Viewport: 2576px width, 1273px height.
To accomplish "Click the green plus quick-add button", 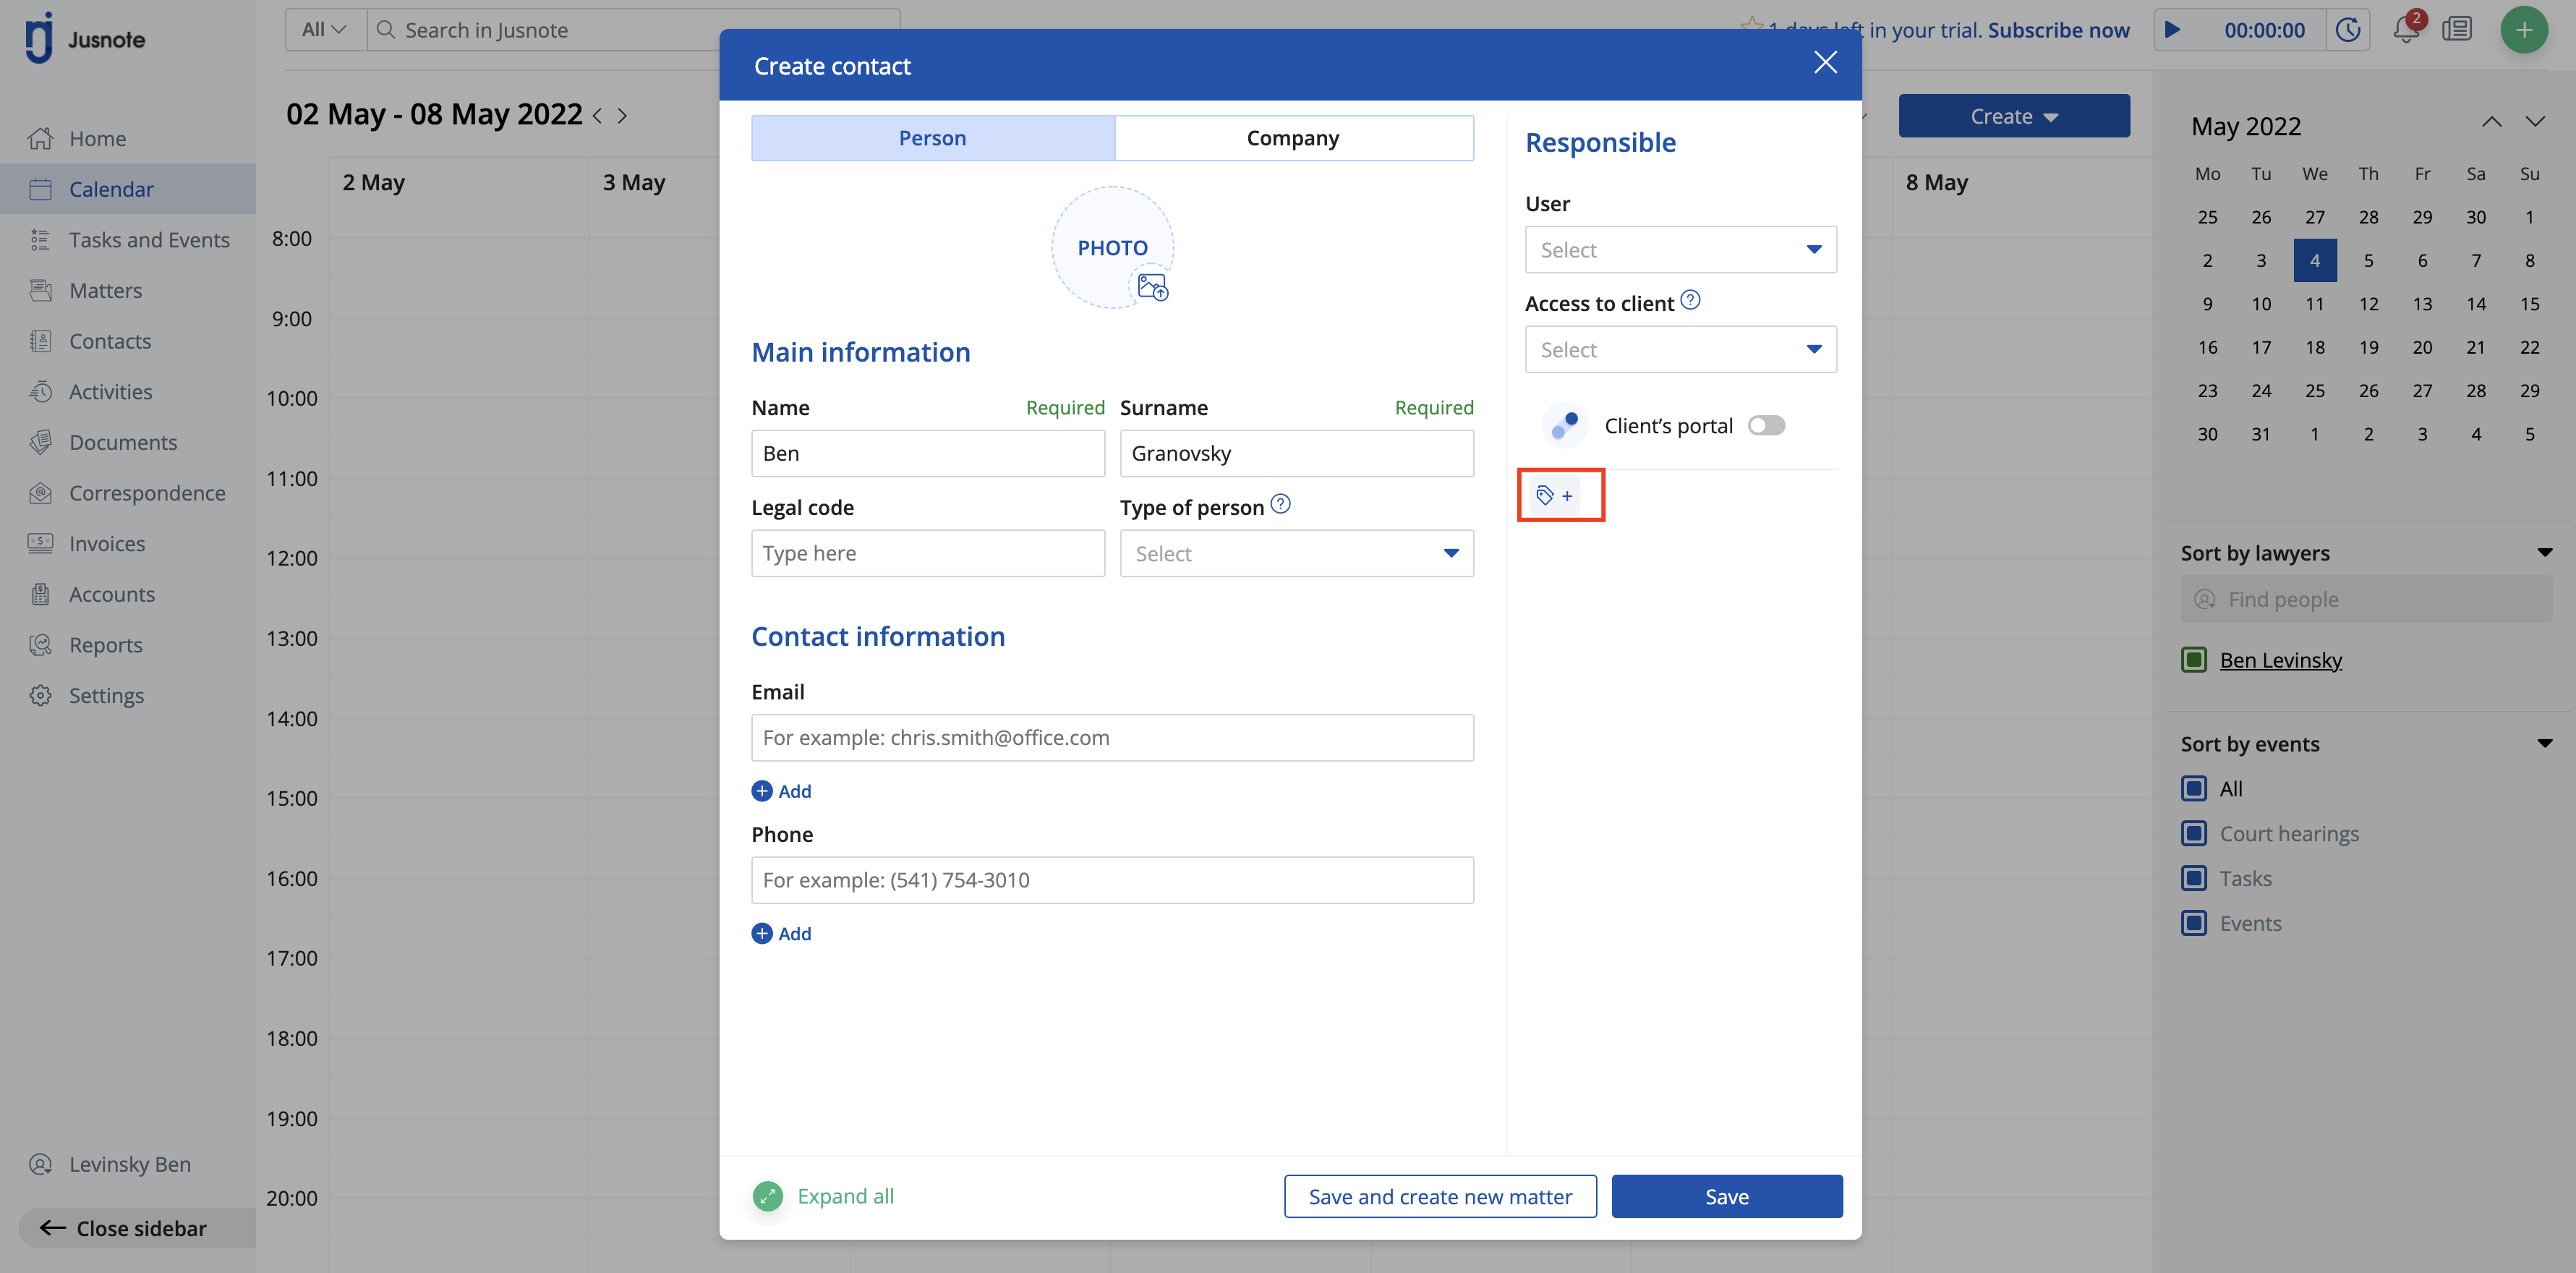I will pos(2523,30).
